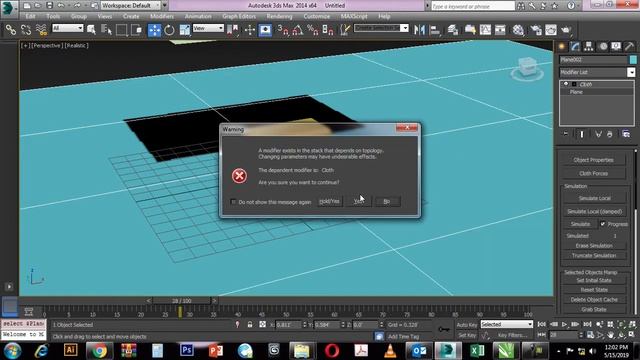Activate the Select and Scale tool

(x=184, y=30)
